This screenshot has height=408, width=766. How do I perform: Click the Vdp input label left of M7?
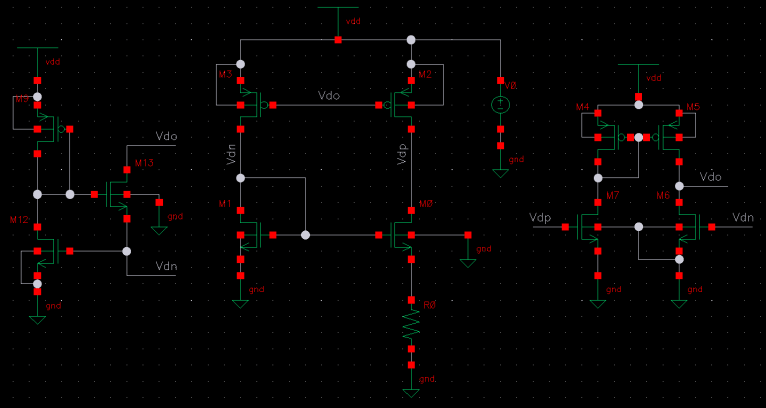[x=540, y=218]
